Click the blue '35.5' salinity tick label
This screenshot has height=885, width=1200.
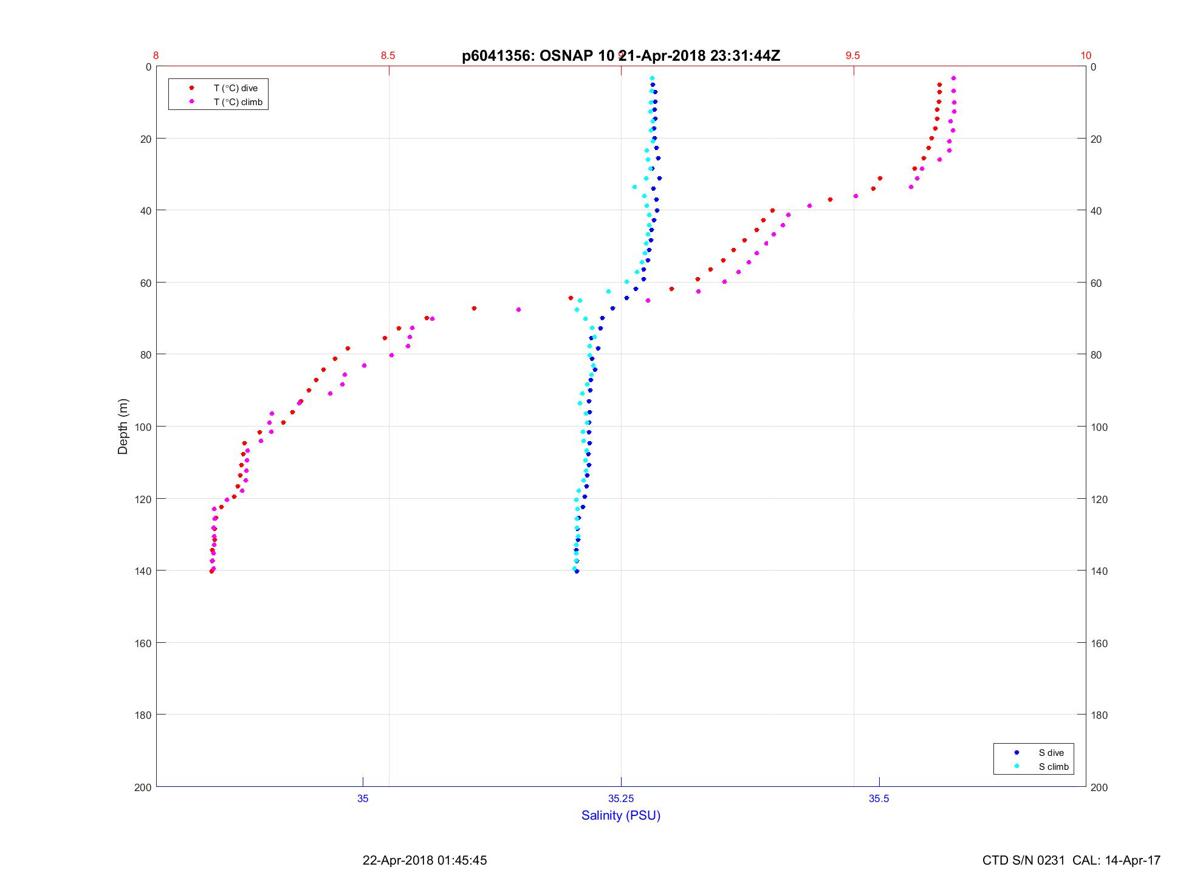pos(879,798)
